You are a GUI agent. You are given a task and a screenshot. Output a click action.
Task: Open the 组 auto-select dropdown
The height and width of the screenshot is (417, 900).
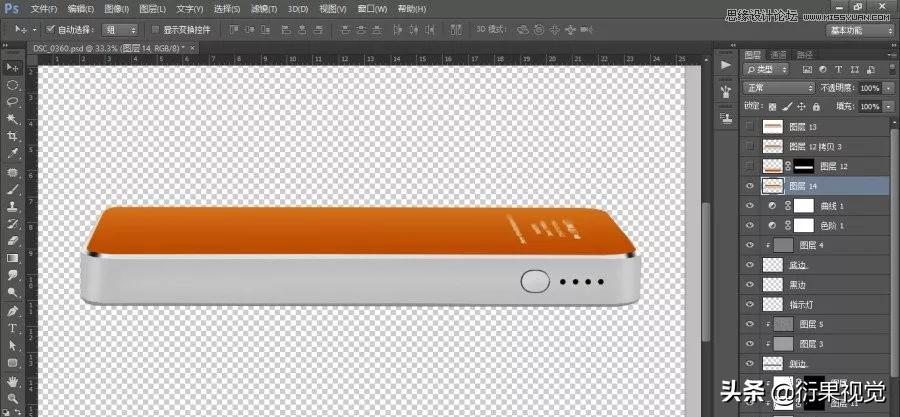click(120, 29)
